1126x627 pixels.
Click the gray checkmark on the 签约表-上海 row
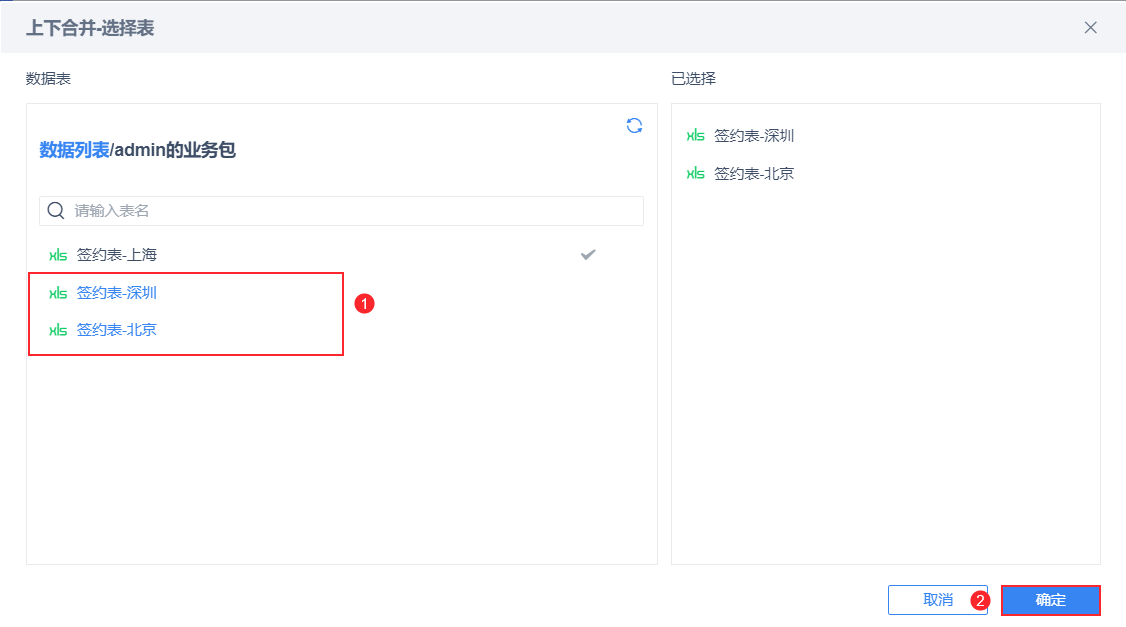(x=588, y=255)
